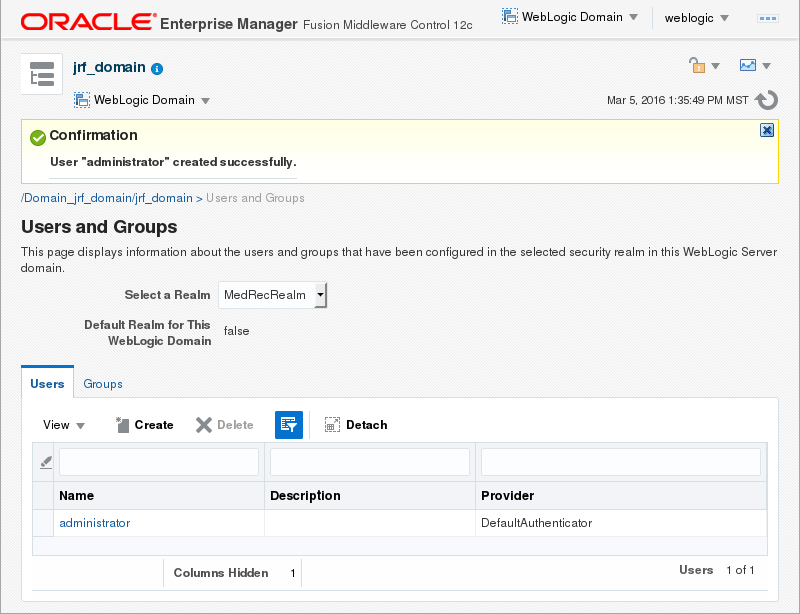
Task: Expand the WebLogic Domain menu under jrf_domain
Action: tap(142, 100)
